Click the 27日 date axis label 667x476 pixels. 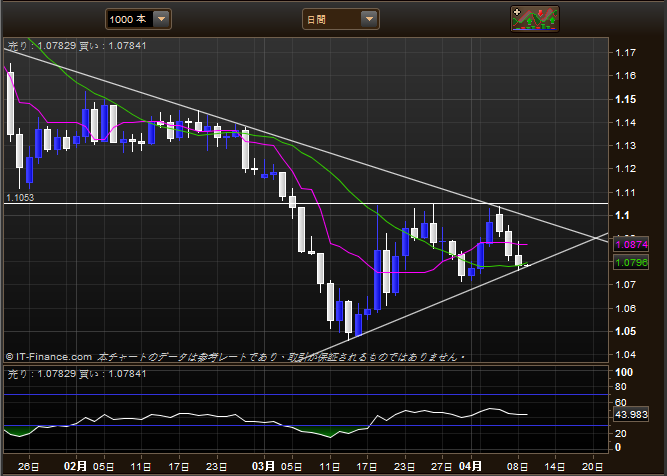coord(442,466)
